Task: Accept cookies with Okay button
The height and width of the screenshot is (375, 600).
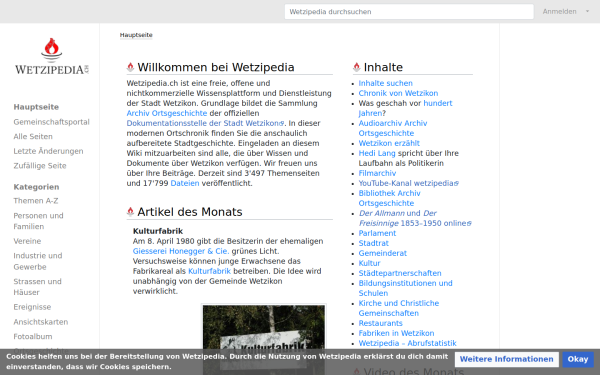Action: tap(578, 359)
